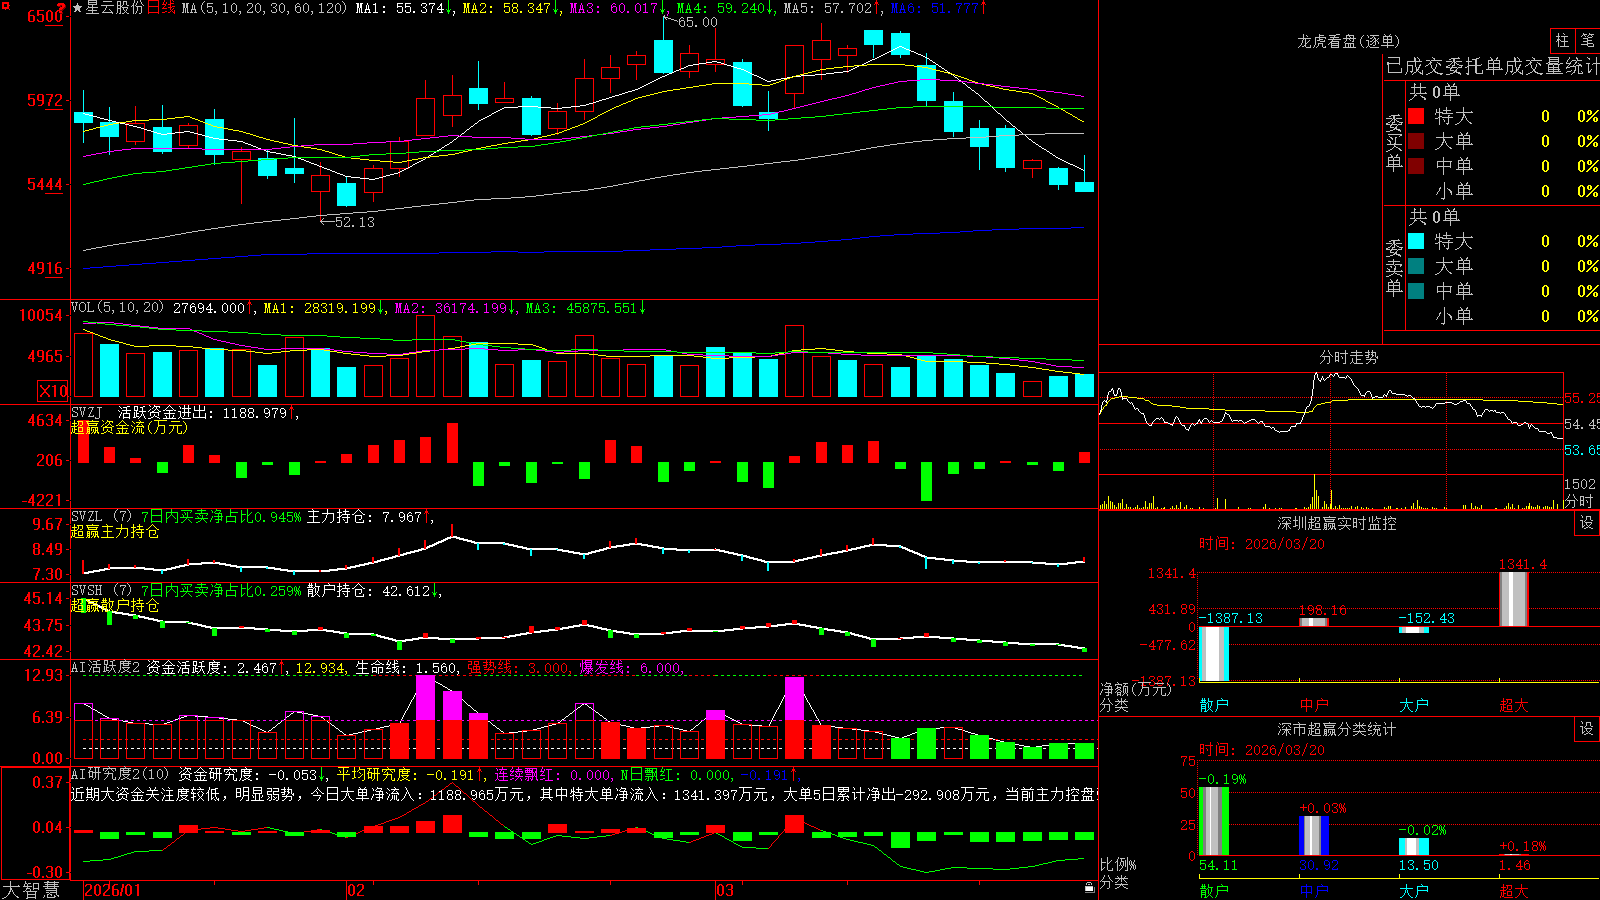Image resolution: width=1600 pixels, height=900 pixels.
Task: Click the 龙虎看盘(逐单) panel title
Action: (1348, 41)
